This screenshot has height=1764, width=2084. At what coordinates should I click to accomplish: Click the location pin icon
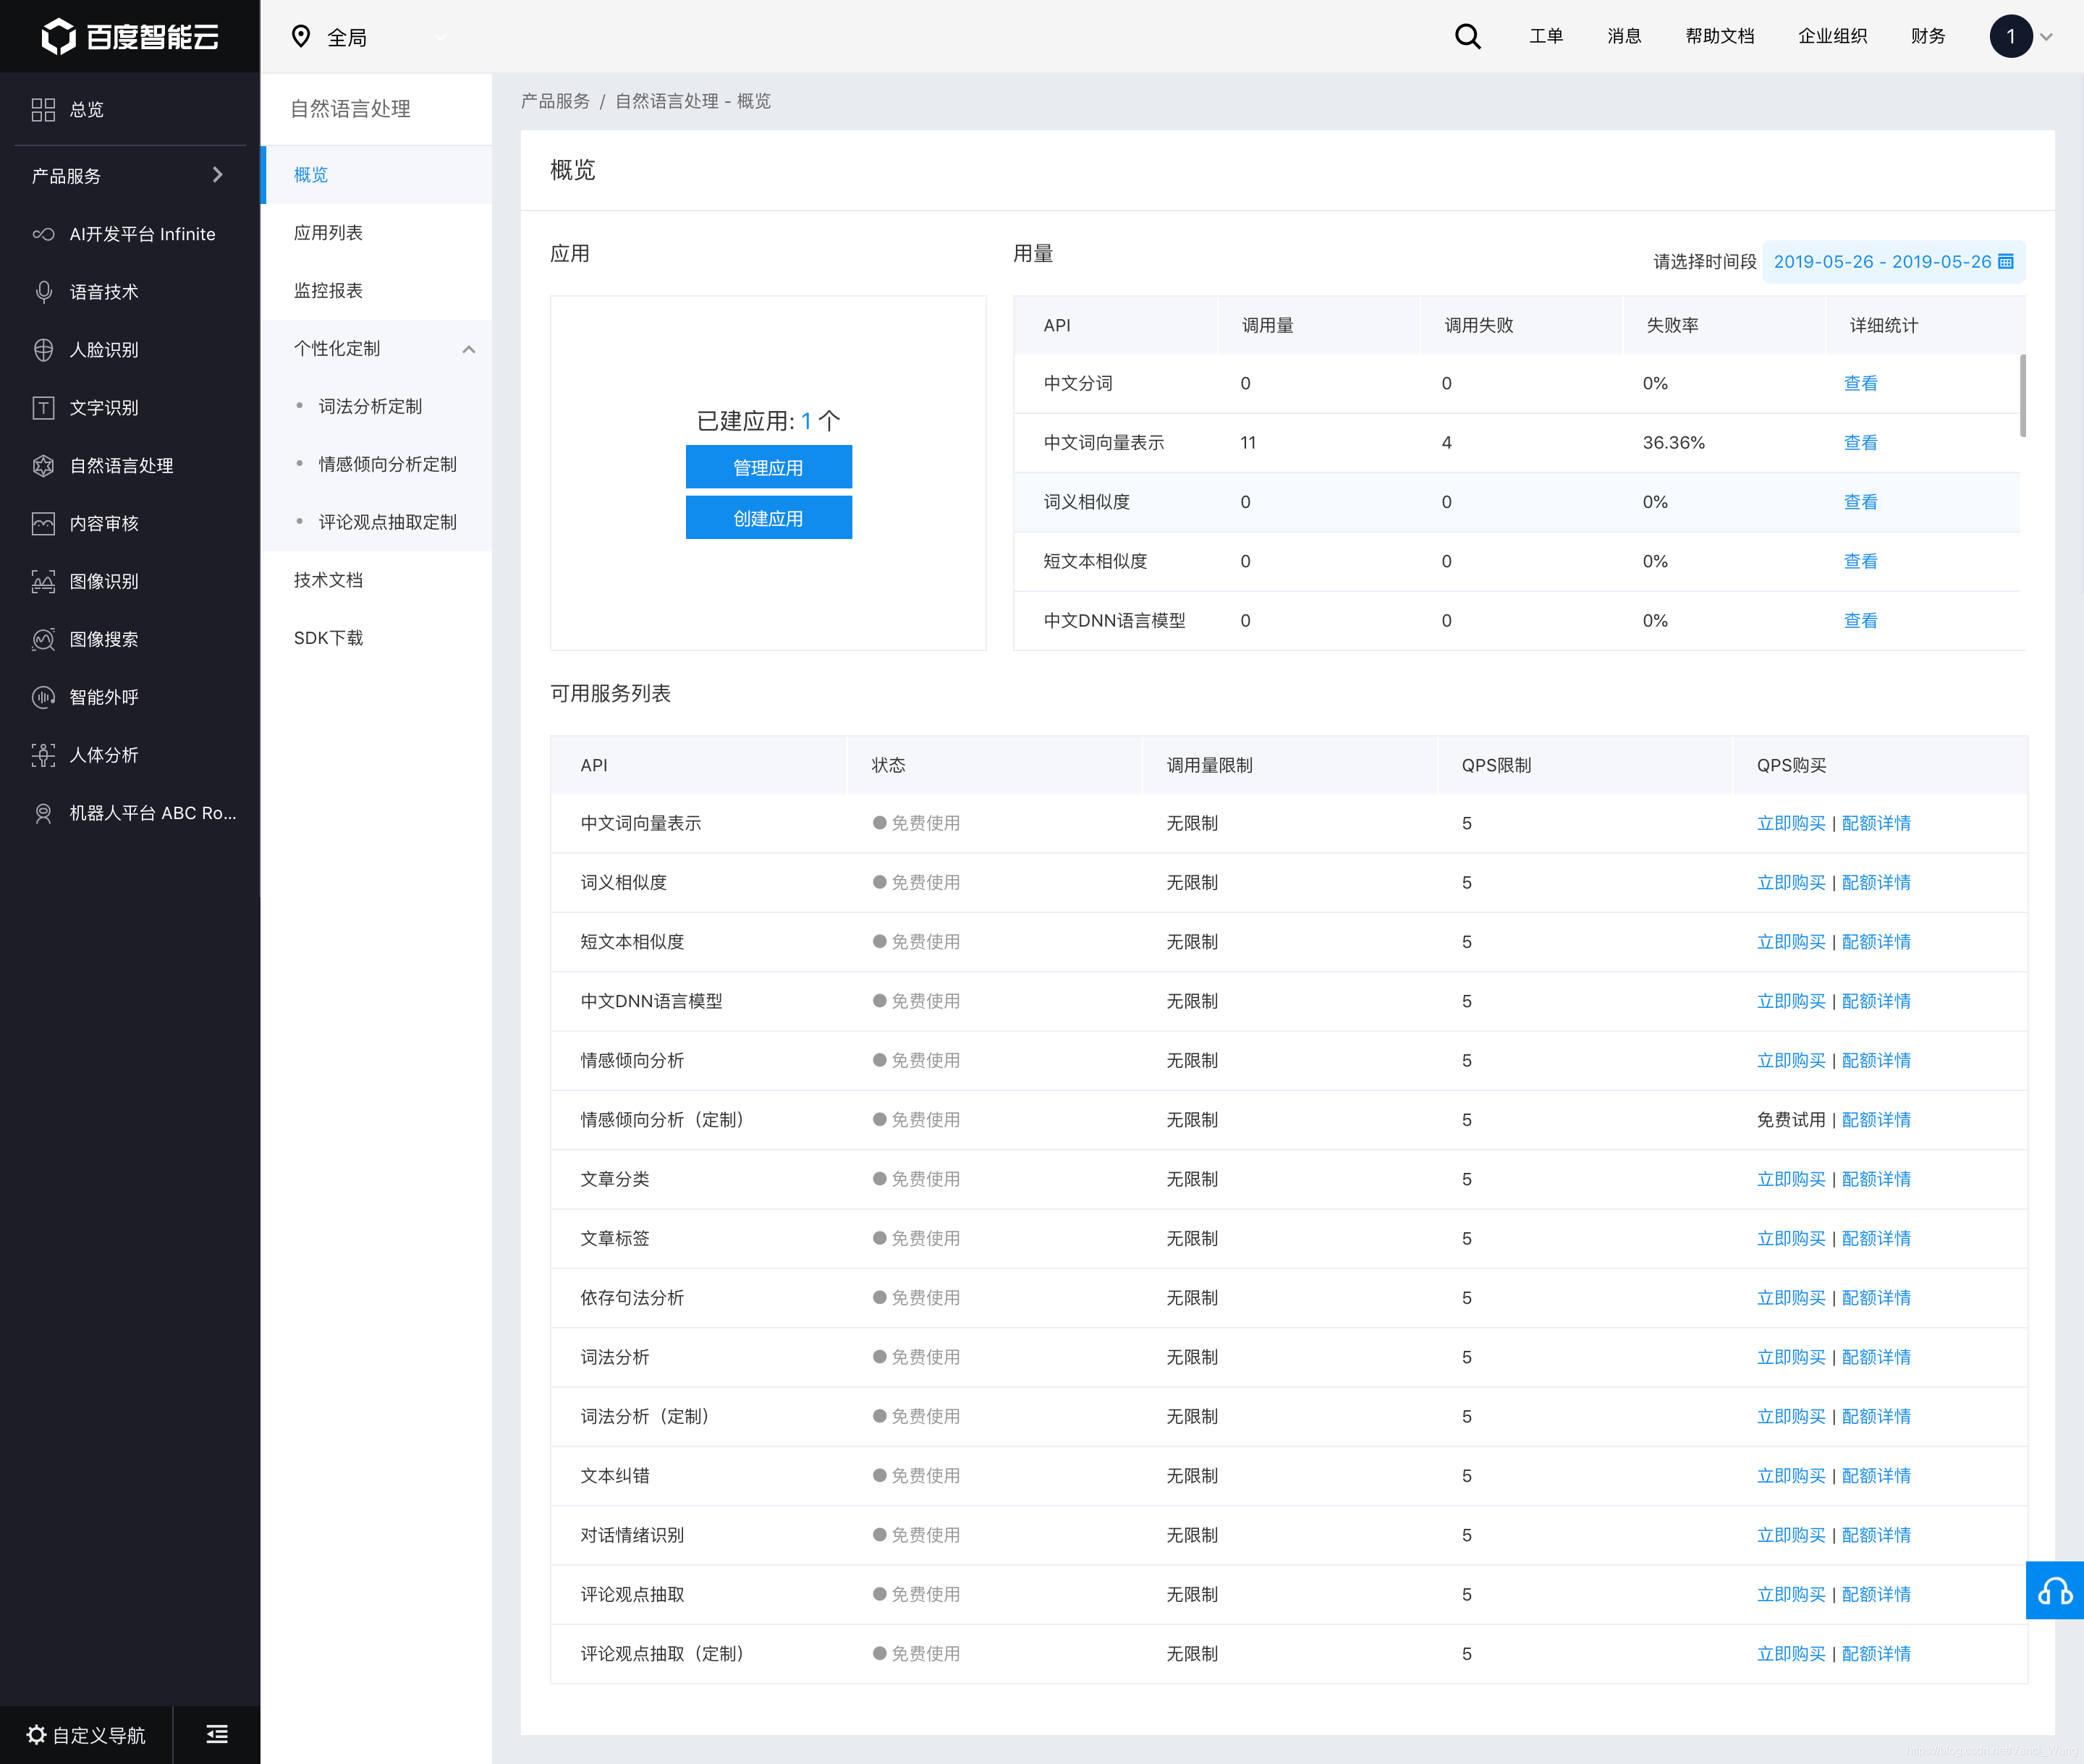coord(300,37)
